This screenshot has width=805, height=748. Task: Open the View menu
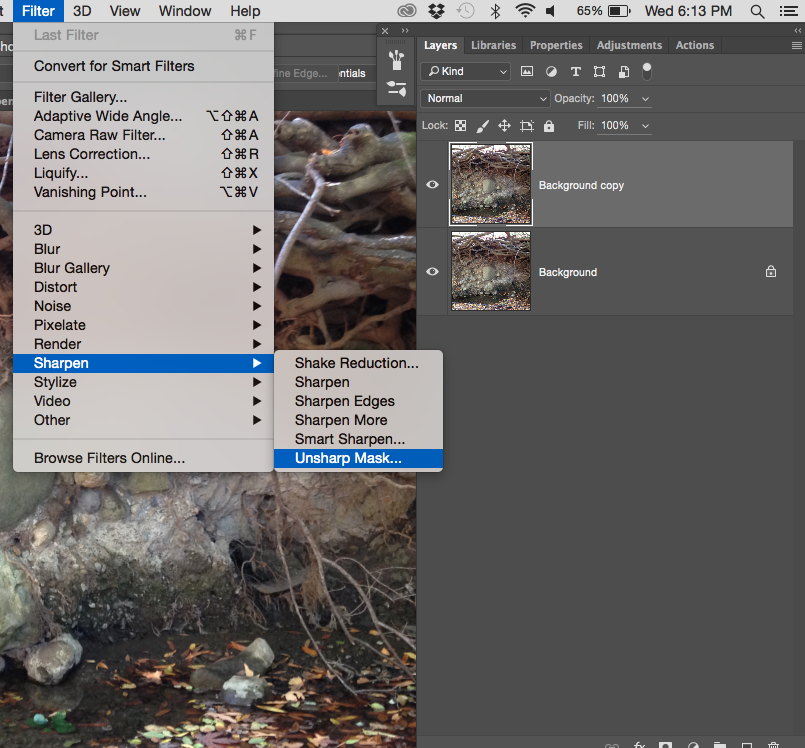point(125,11)
